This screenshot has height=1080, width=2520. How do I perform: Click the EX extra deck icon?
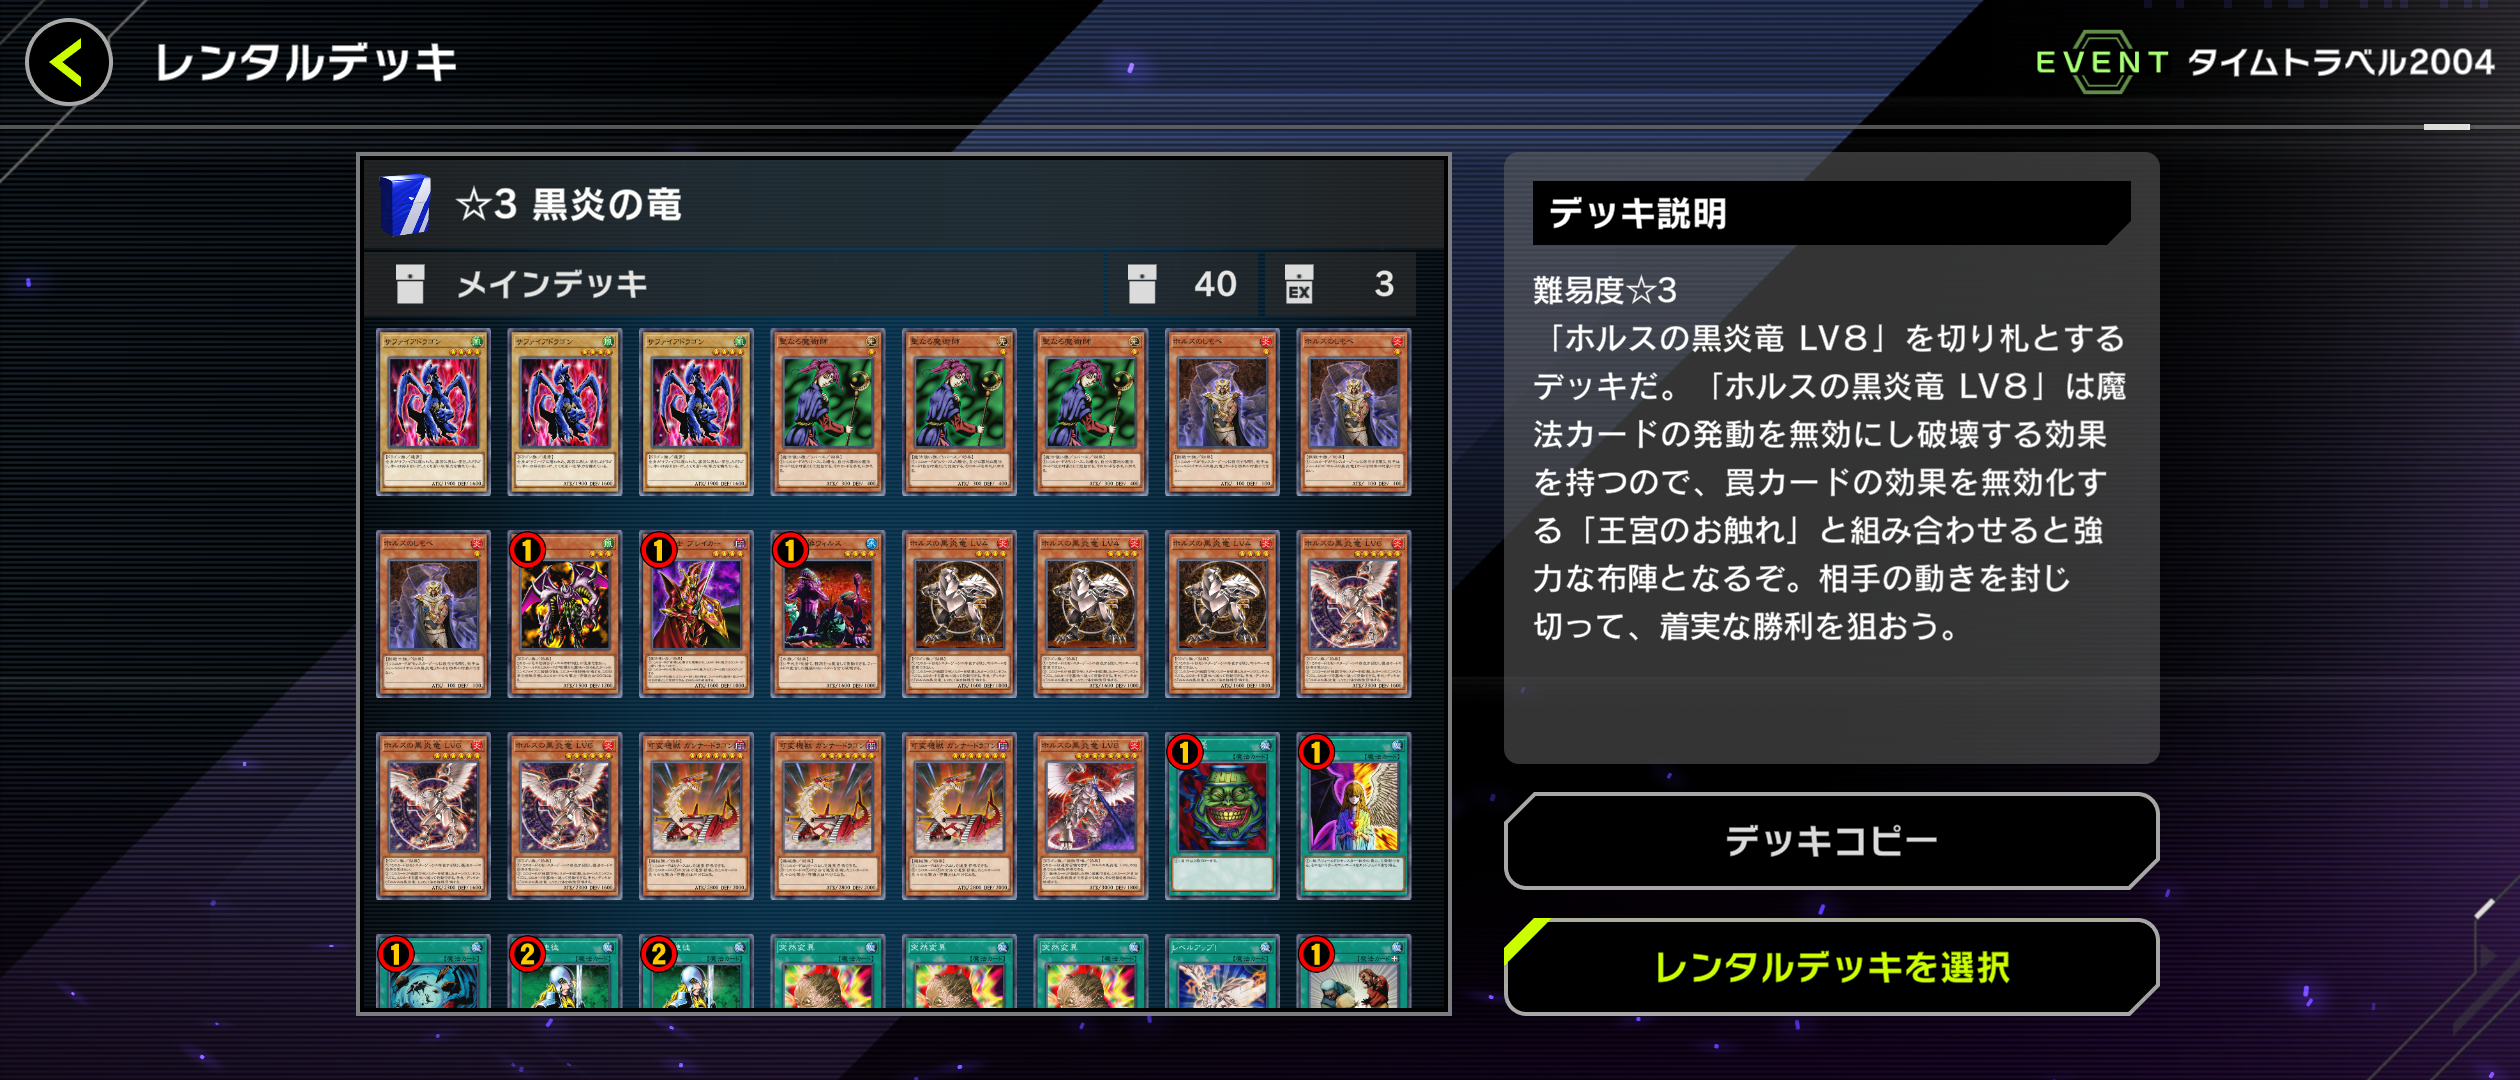[1299, 284]
